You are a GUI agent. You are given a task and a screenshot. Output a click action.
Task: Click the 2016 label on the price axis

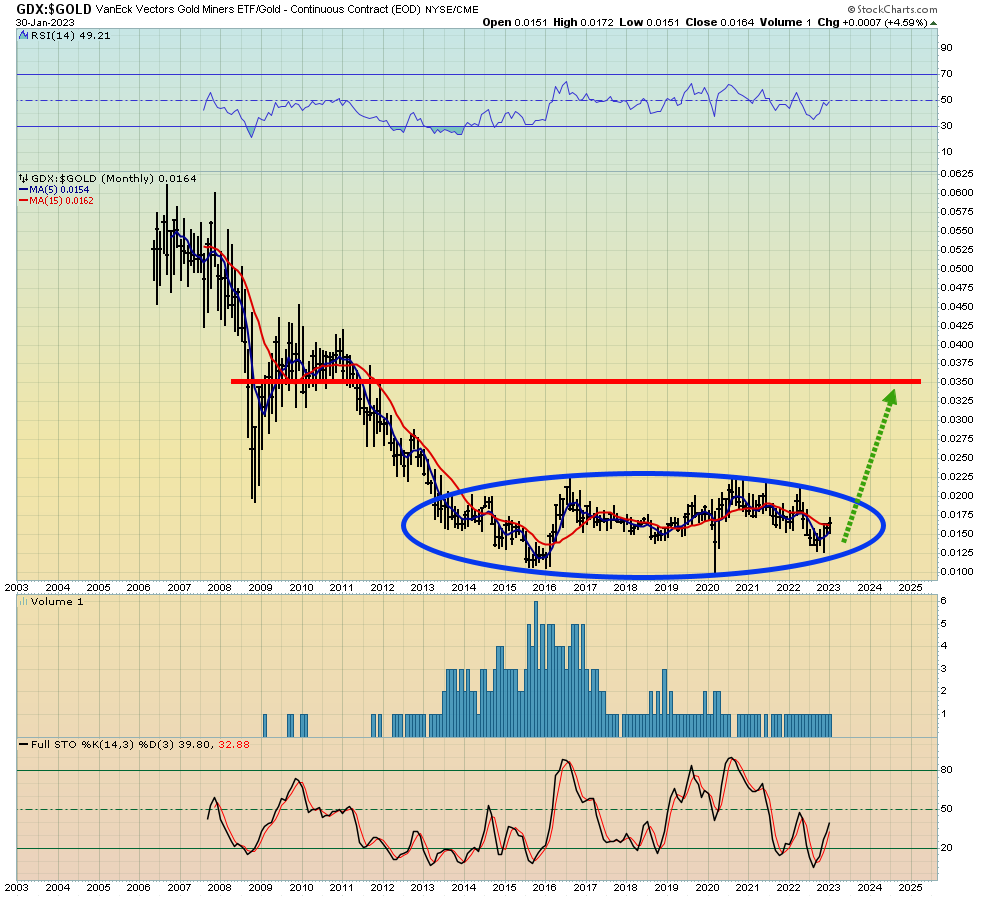coord(544,588)
